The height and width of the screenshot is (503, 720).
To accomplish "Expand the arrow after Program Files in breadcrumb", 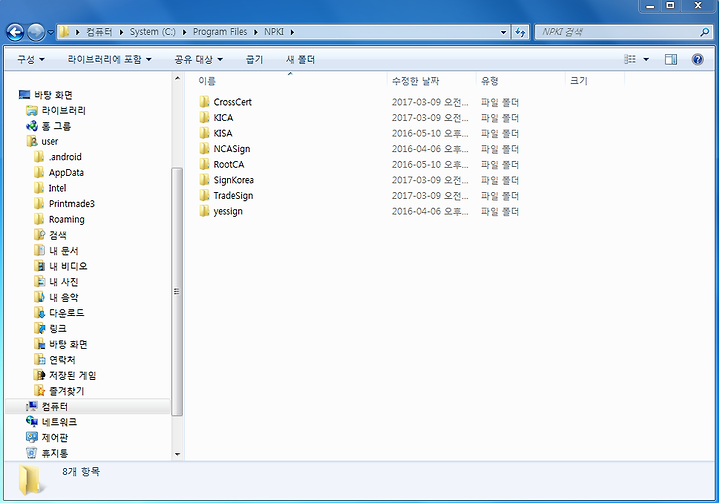I will 256,32.
